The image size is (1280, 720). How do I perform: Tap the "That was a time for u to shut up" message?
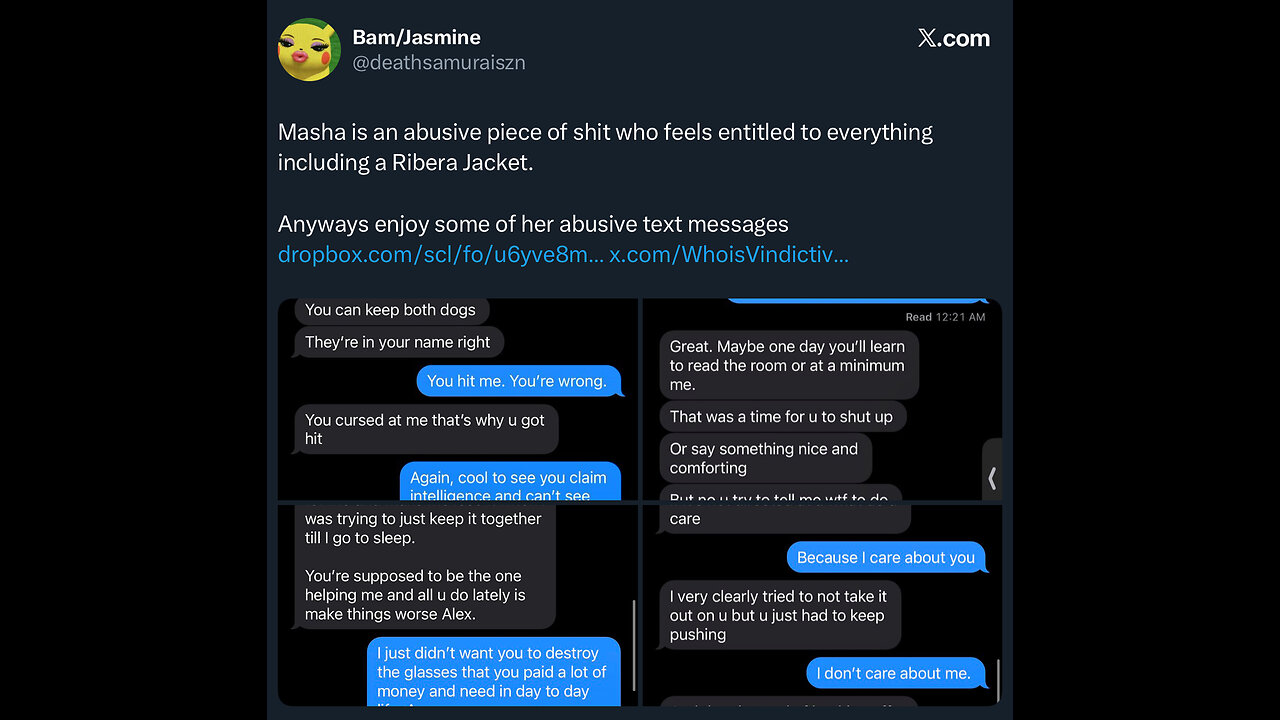point(782,417)
